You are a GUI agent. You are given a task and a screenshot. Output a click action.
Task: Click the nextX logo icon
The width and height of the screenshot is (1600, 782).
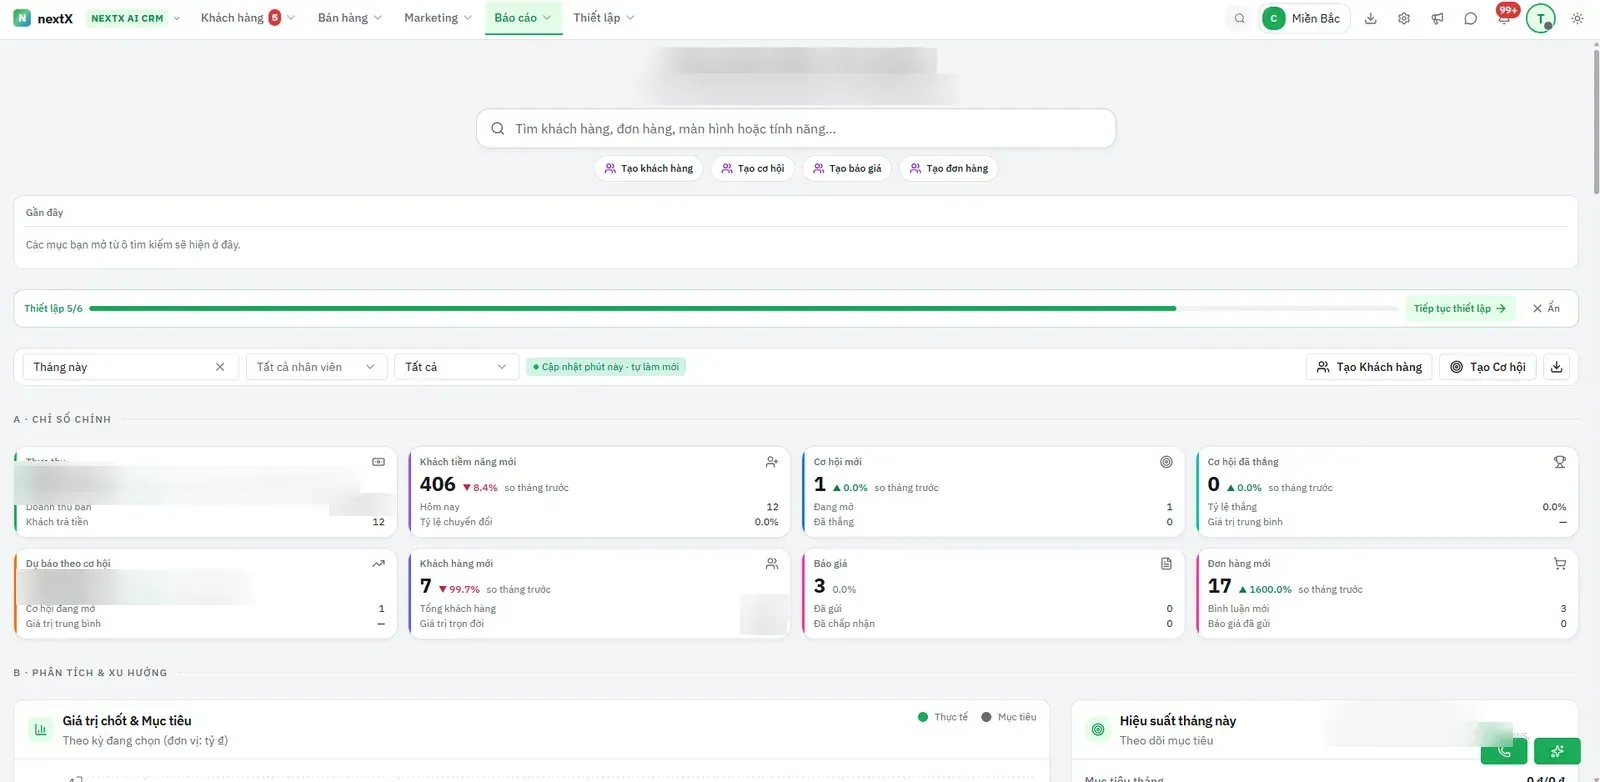point(22,18)
